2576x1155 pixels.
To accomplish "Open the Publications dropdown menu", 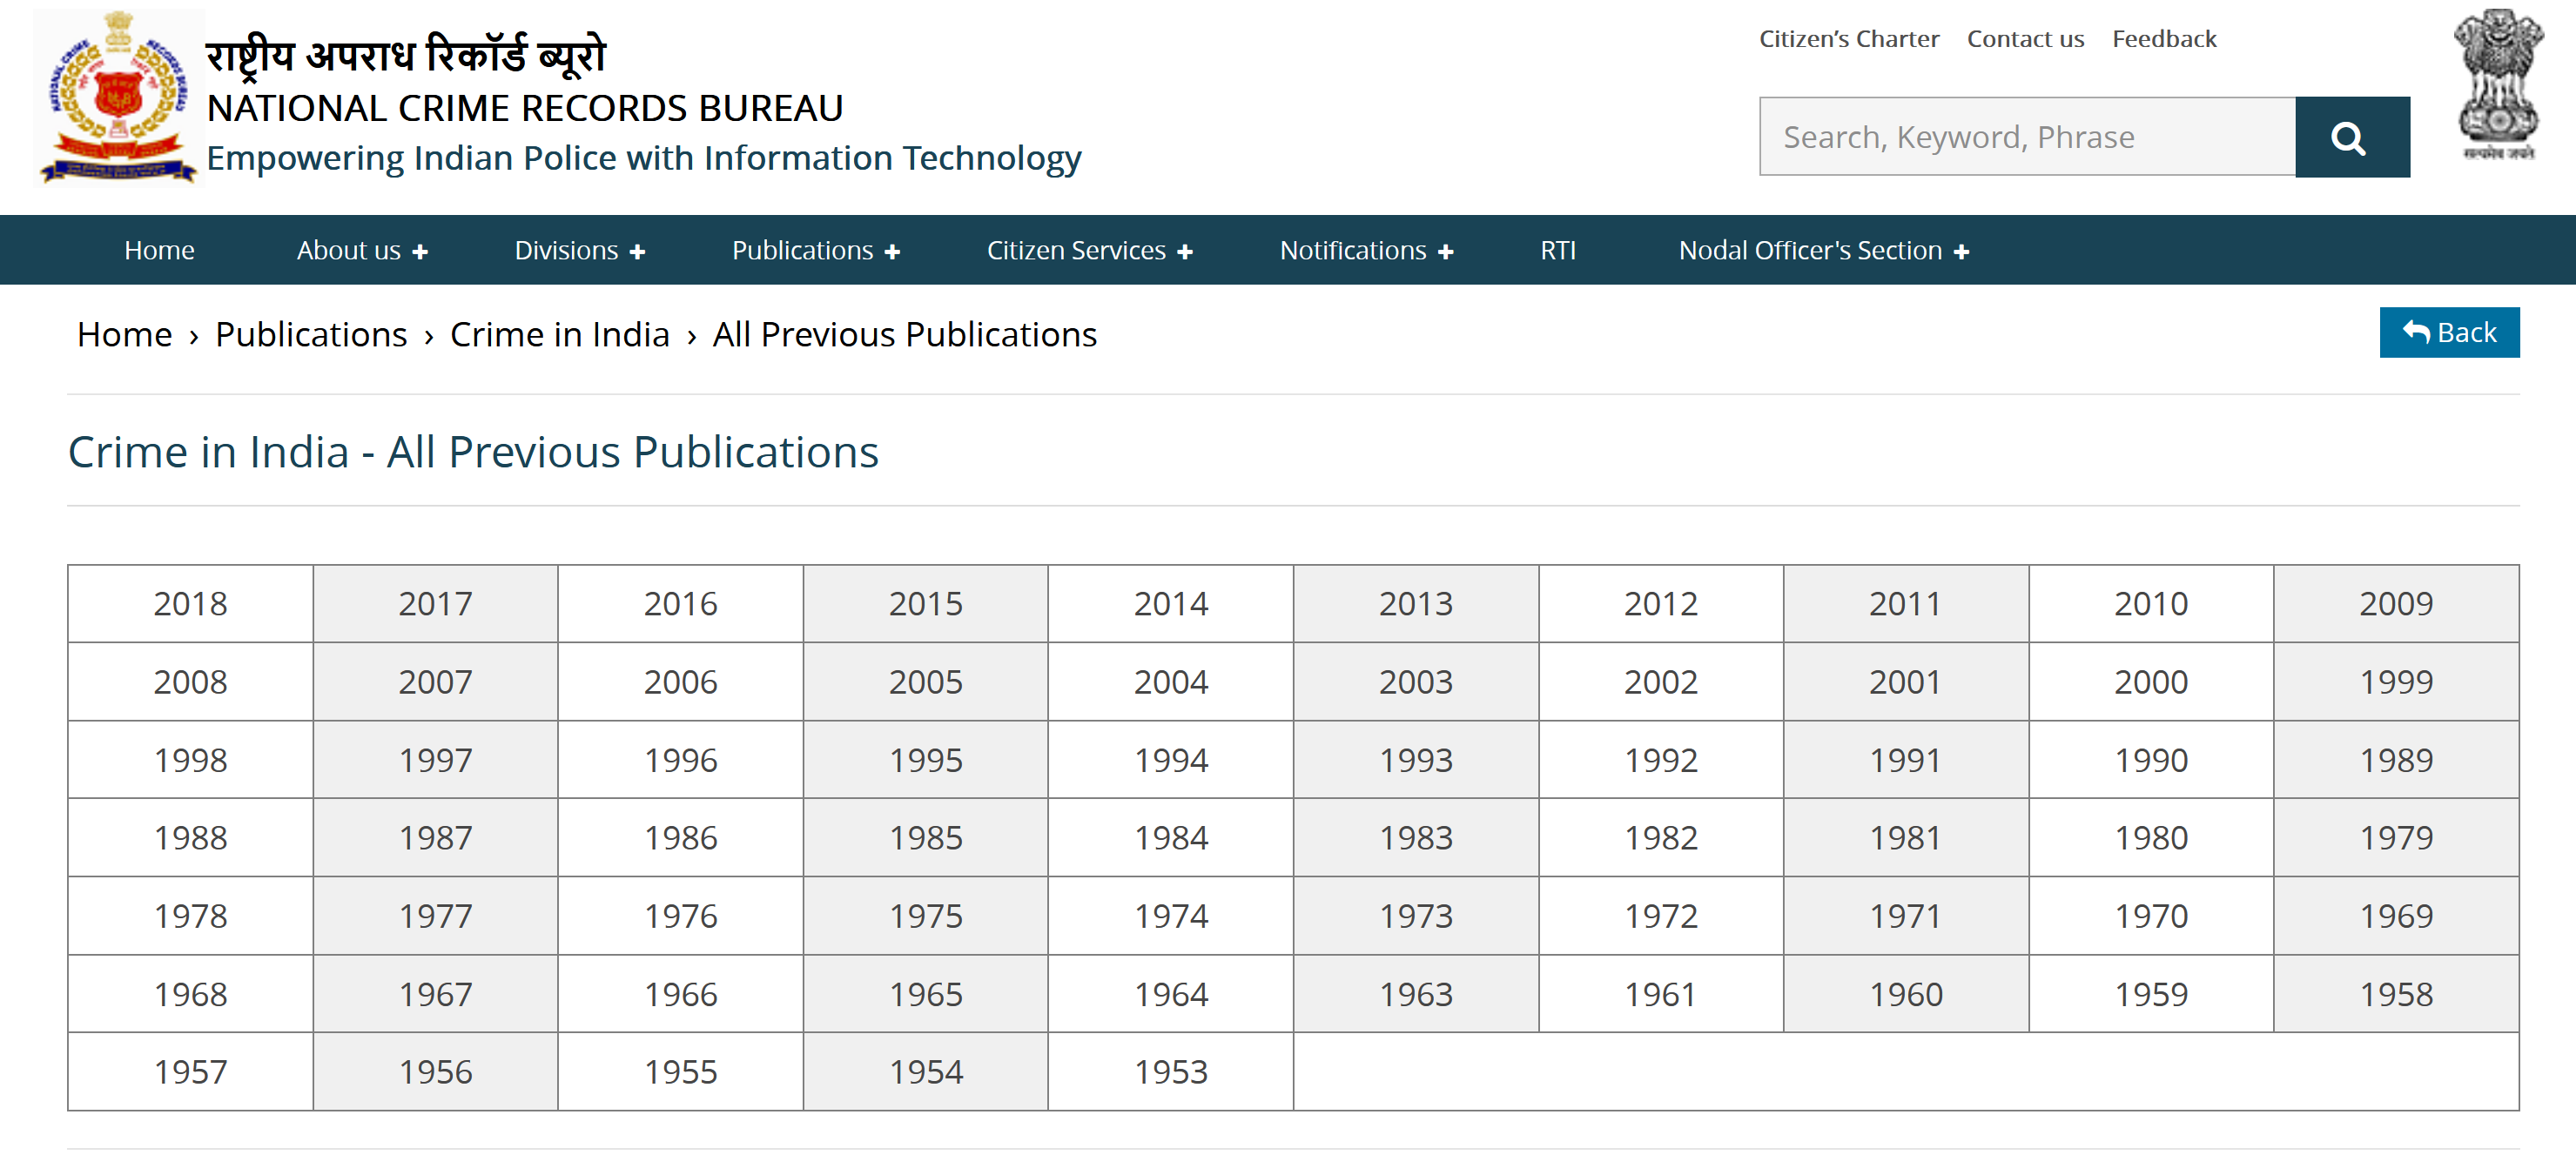I will click(x=815, y=250).
